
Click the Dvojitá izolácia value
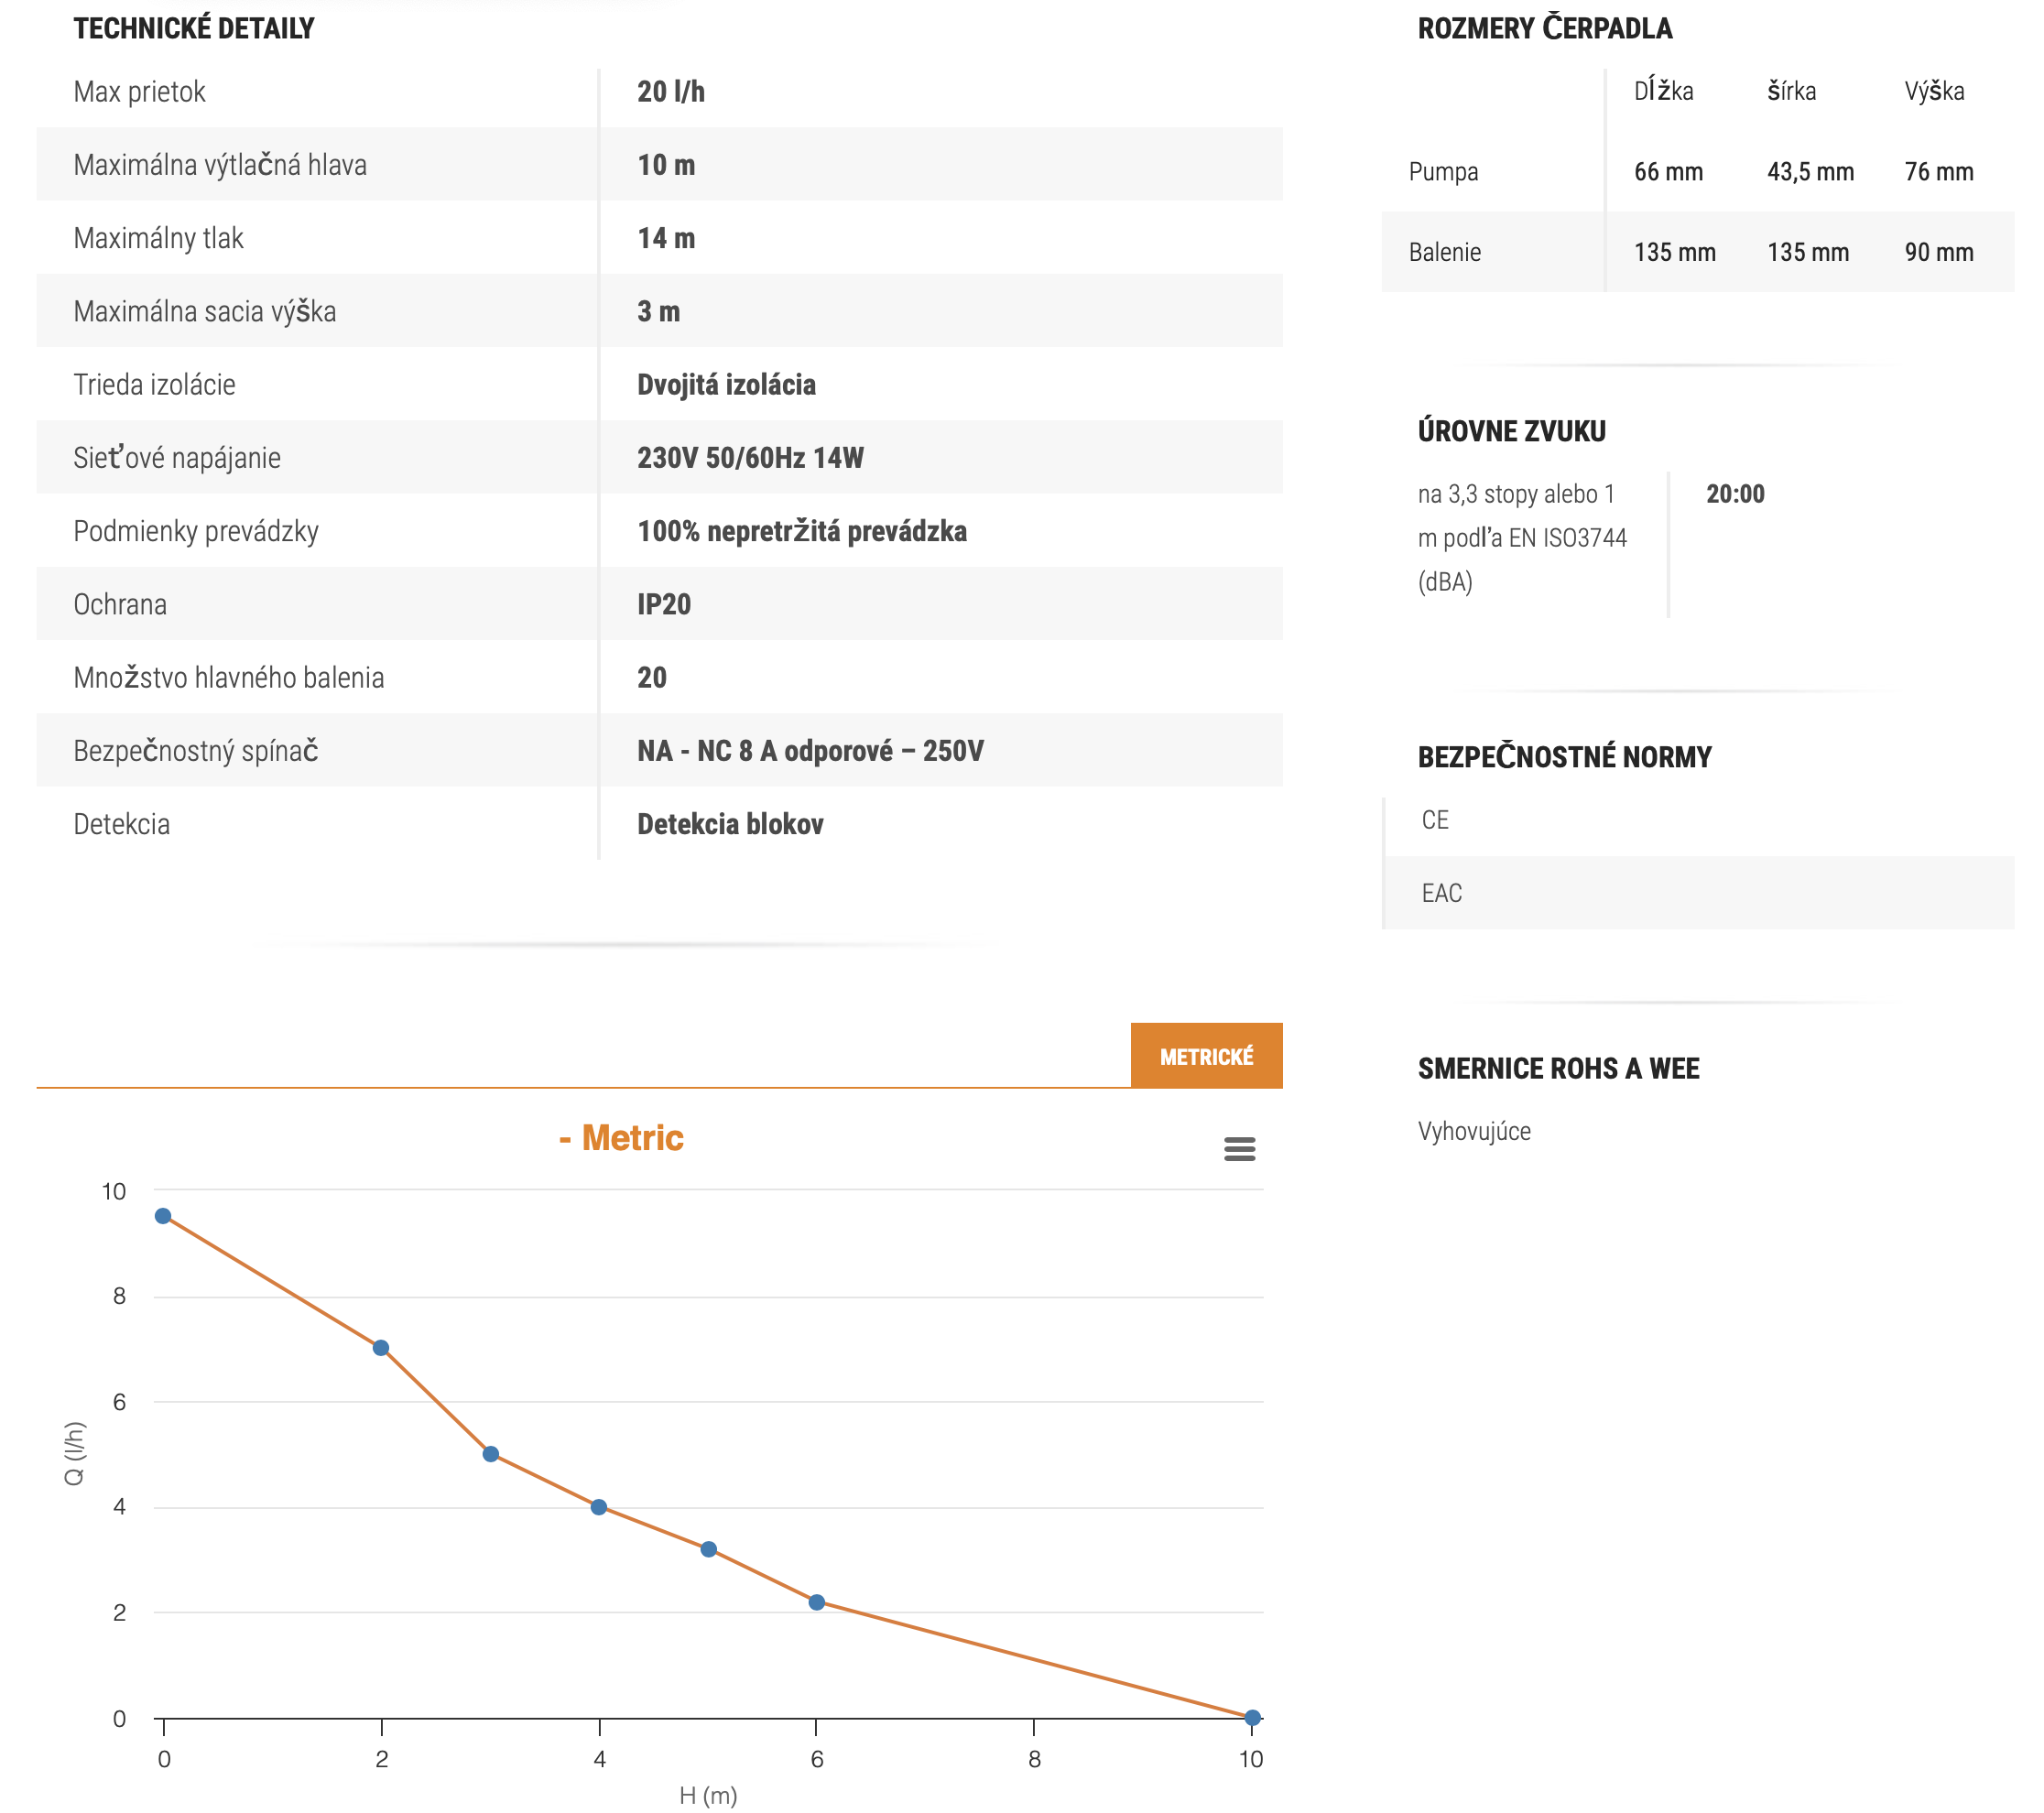tap(726, 385)
